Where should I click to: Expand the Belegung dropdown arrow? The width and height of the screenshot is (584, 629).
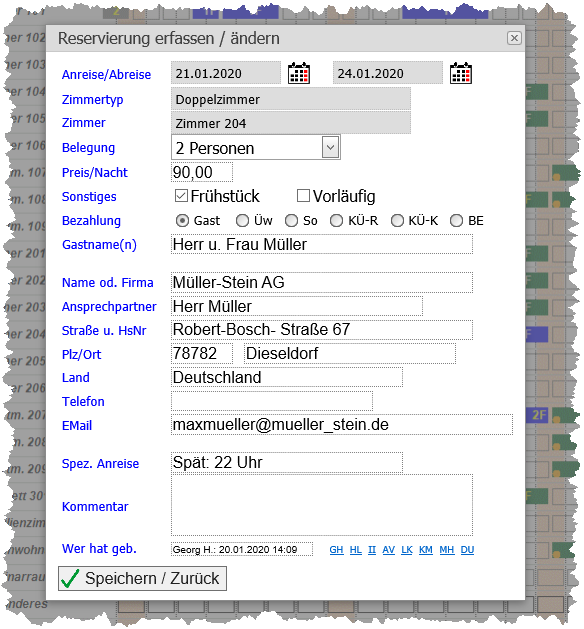coord(331,147)
